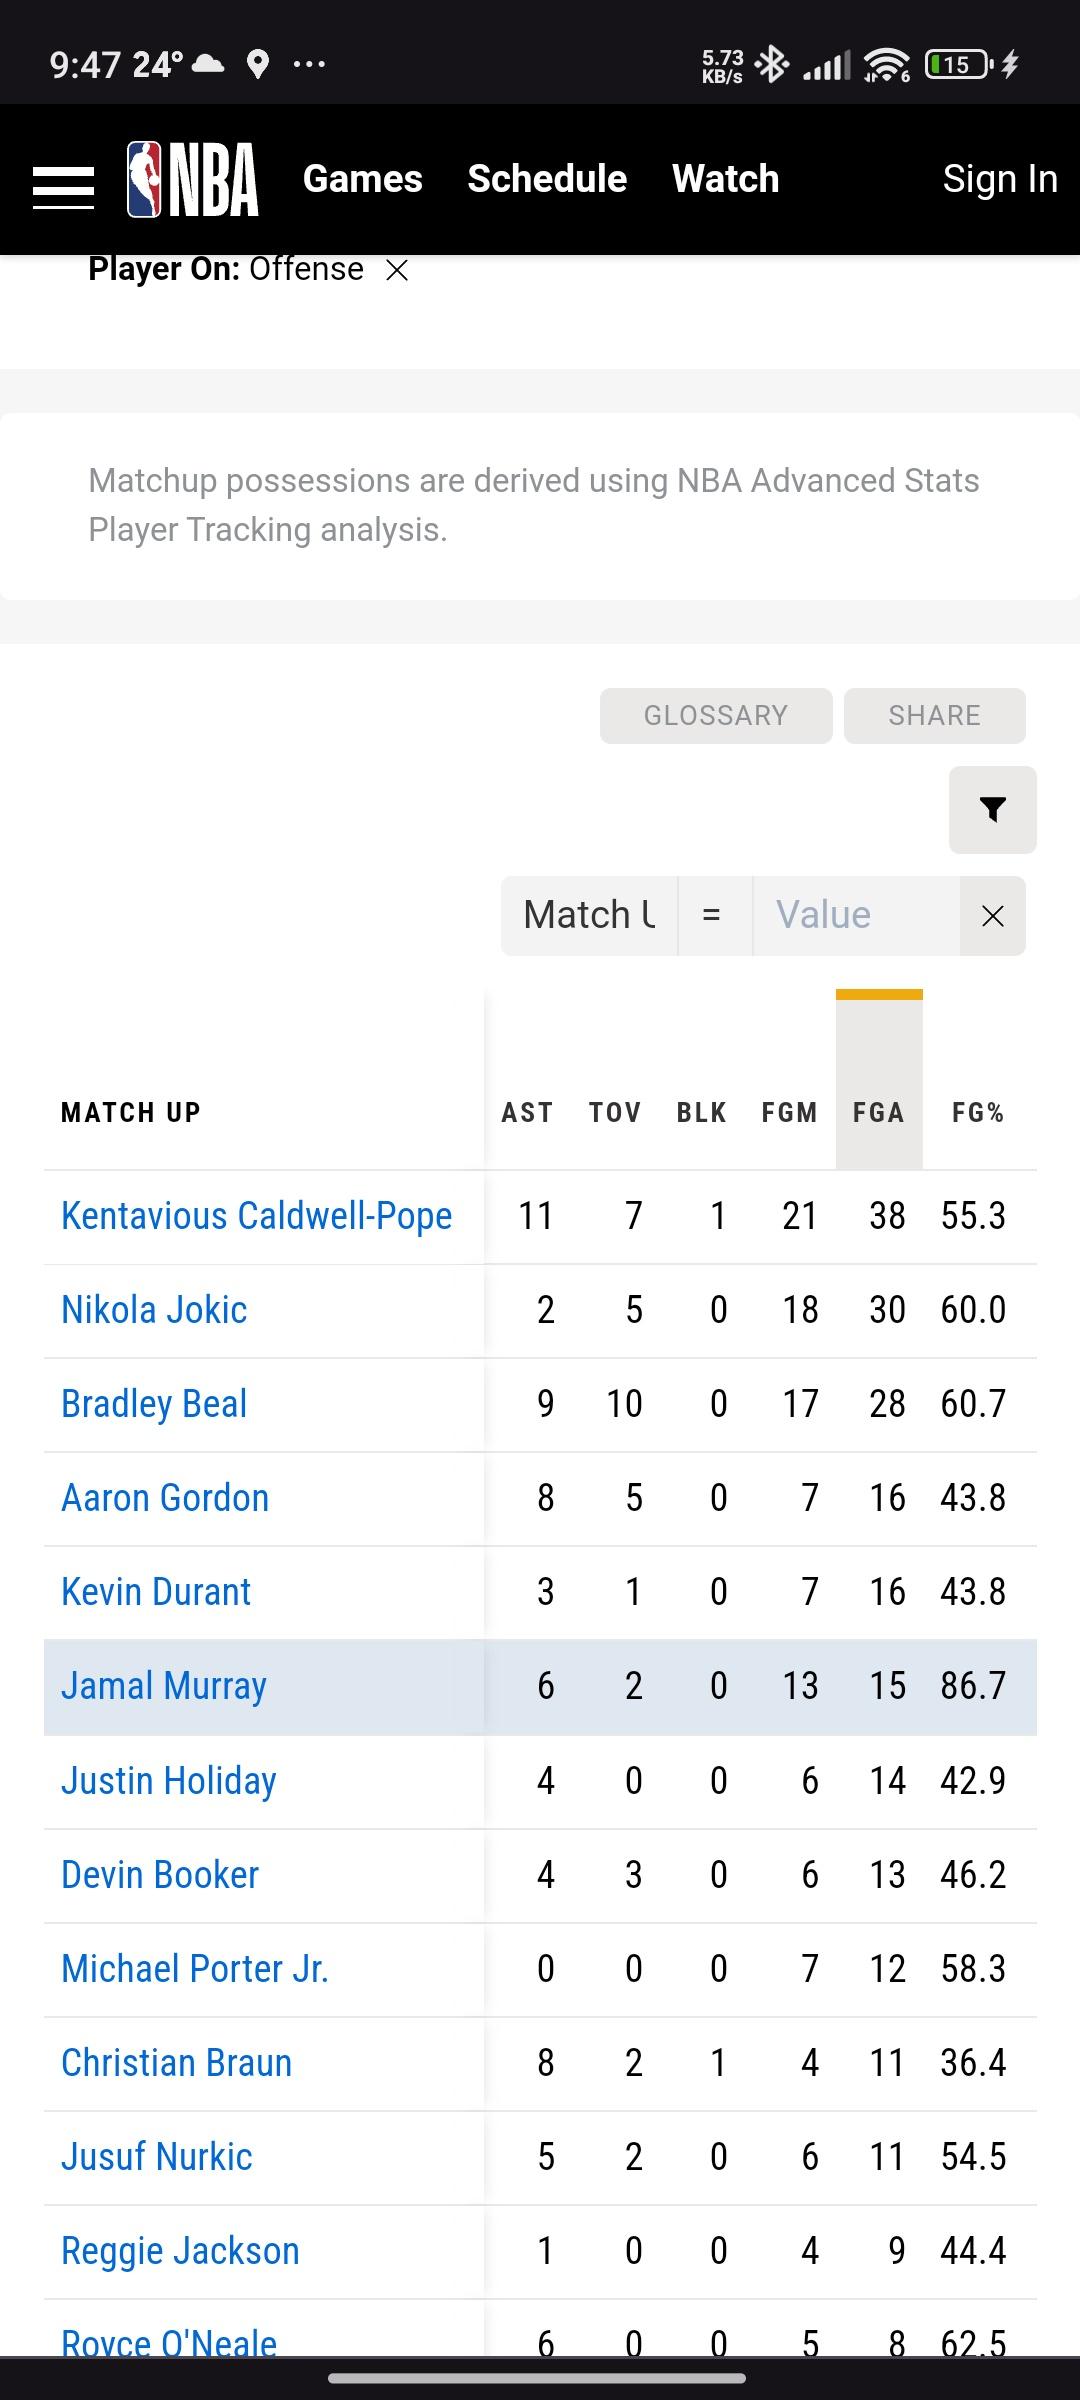Viewport: 1080px width, 2400px height.
Task: Go to the Schedule tab
Action: [547, 179]
